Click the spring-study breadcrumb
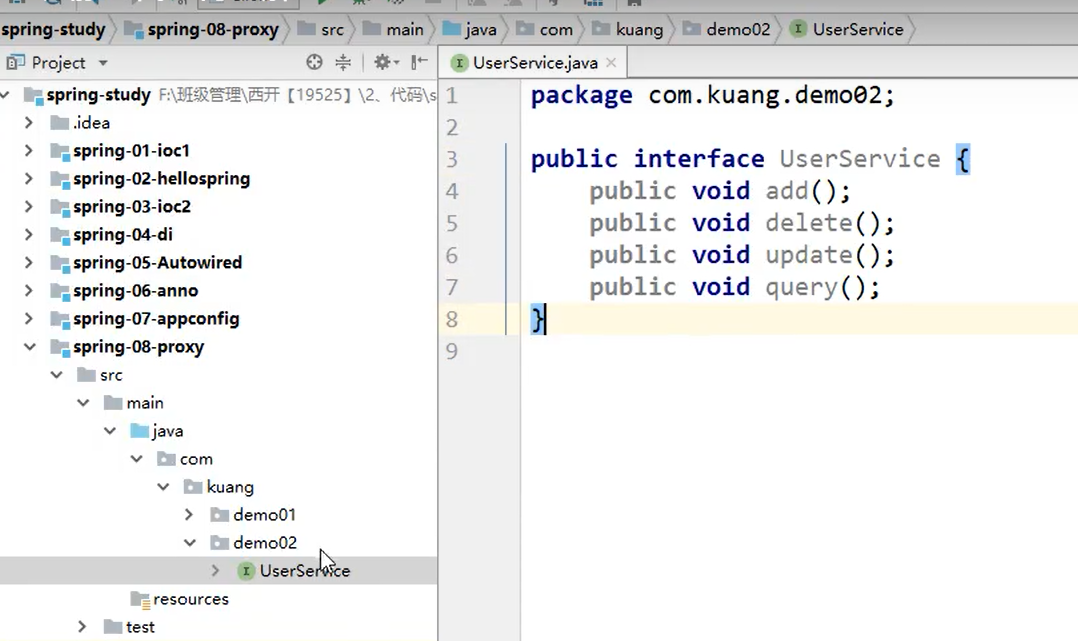Image resolution: width=1078 pixels, height=641 pixels. (x=53, y=30)
